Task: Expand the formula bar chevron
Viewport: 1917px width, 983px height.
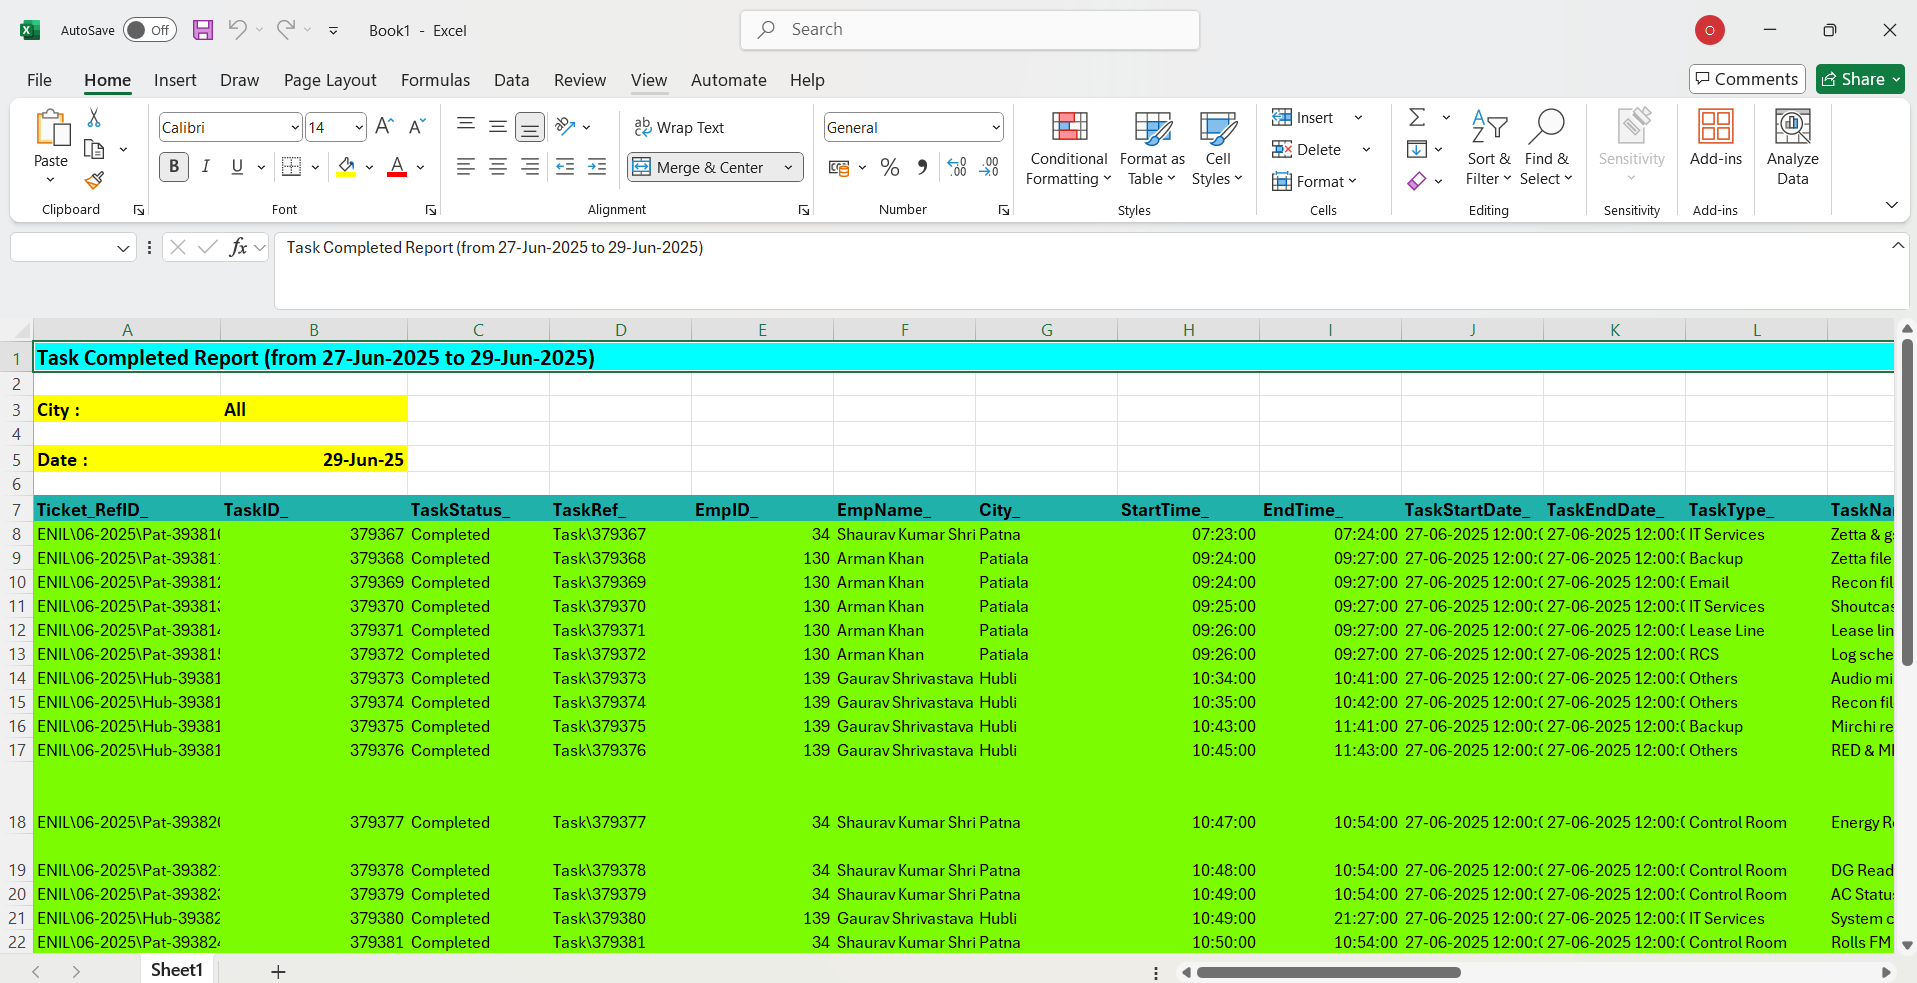Action: point(1898,246)
